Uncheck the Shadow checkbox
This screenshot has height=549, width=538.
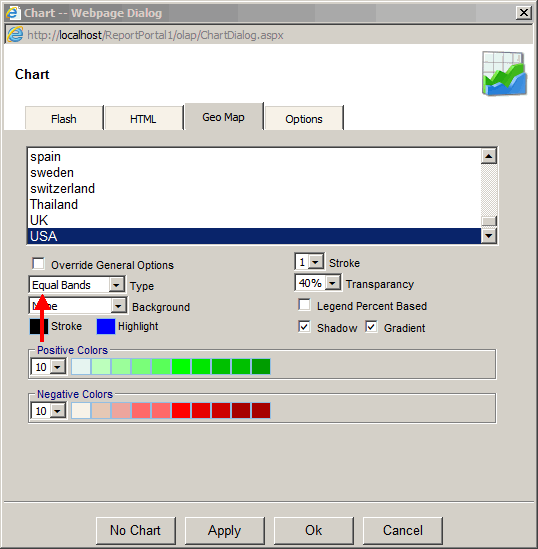pos(304,327)
